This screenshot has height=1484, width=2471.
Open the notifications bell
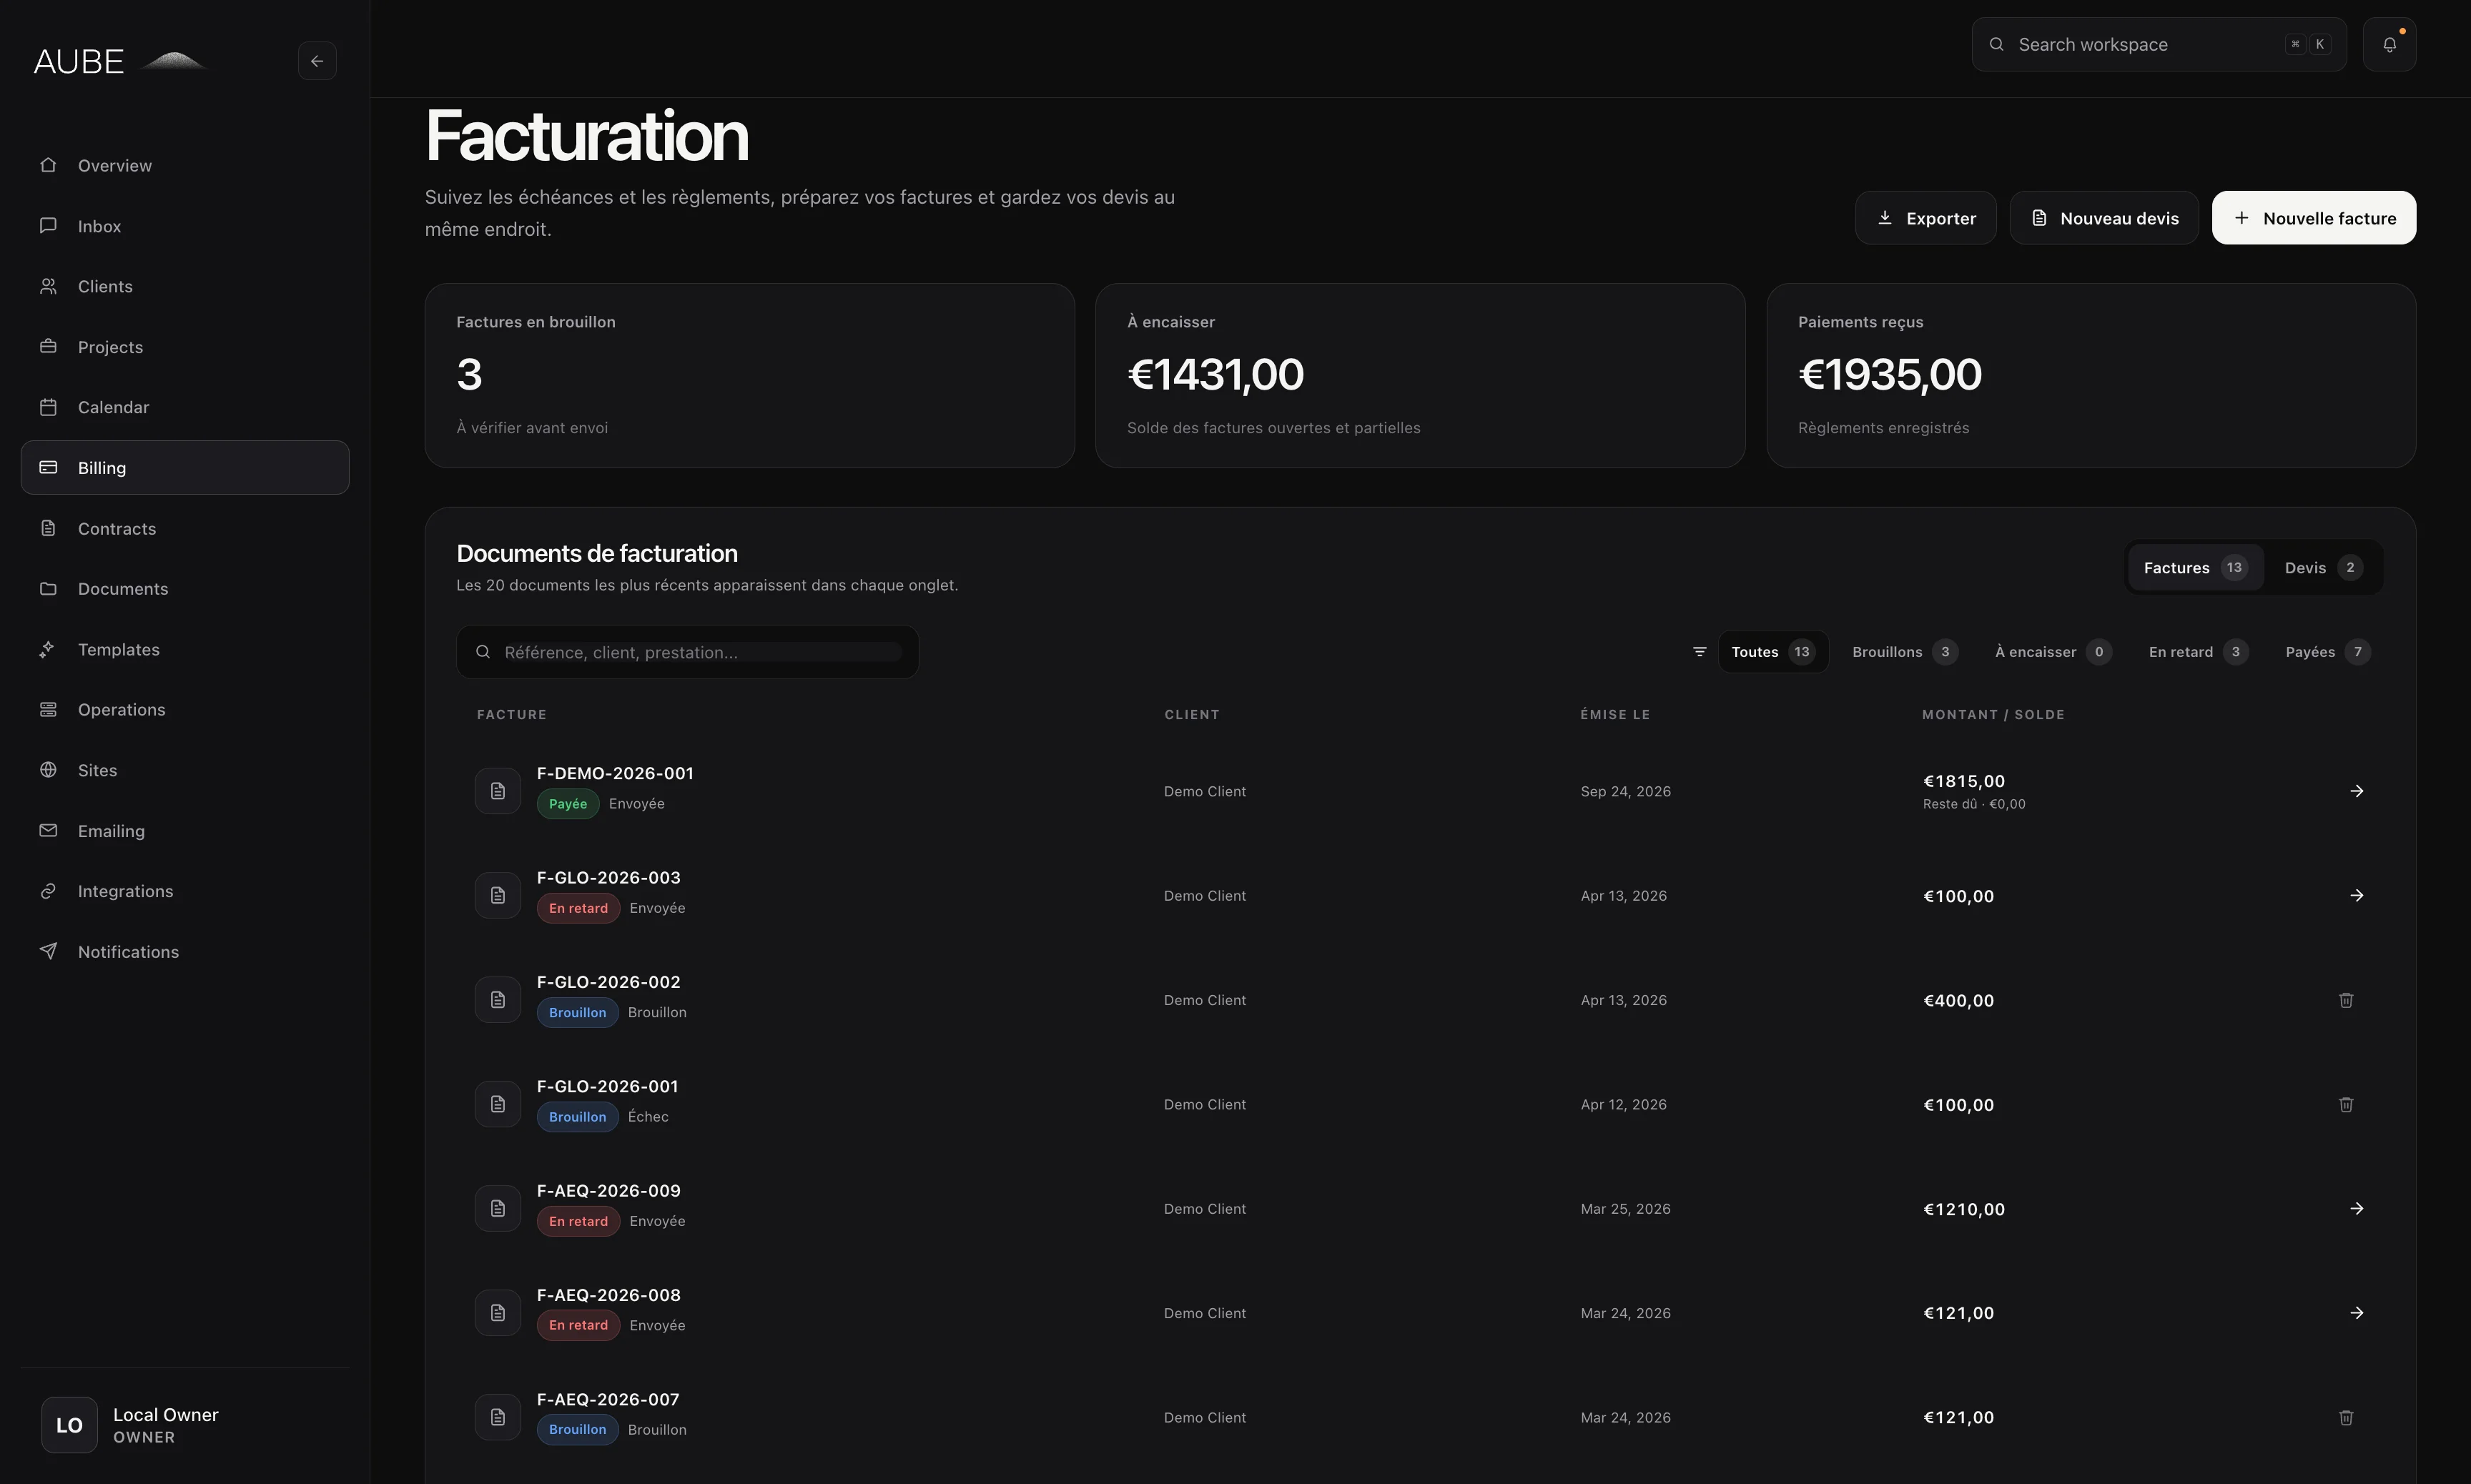click(x=2389, y=44)
